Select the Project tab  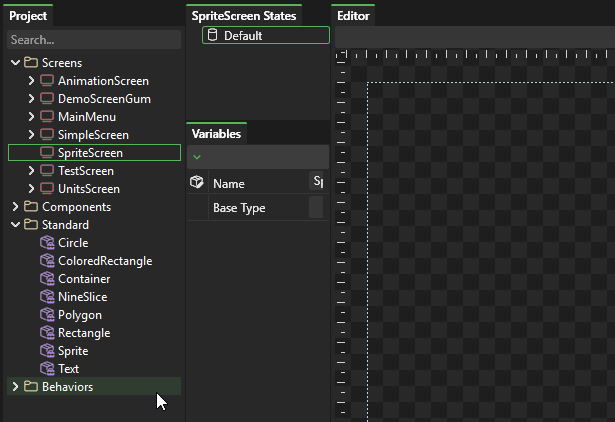[x=28, y=16]
